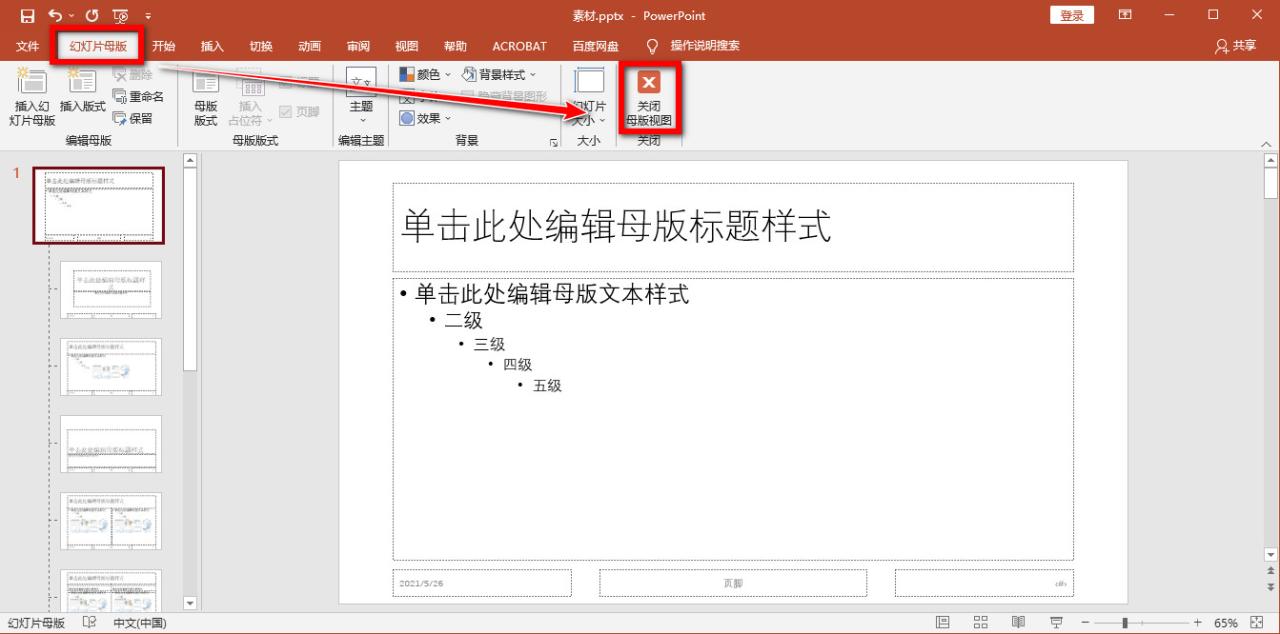Viewport: 1280px width, 634px height.
Task: Start slideshow from status bar icon
Action: coord(1056,622)
